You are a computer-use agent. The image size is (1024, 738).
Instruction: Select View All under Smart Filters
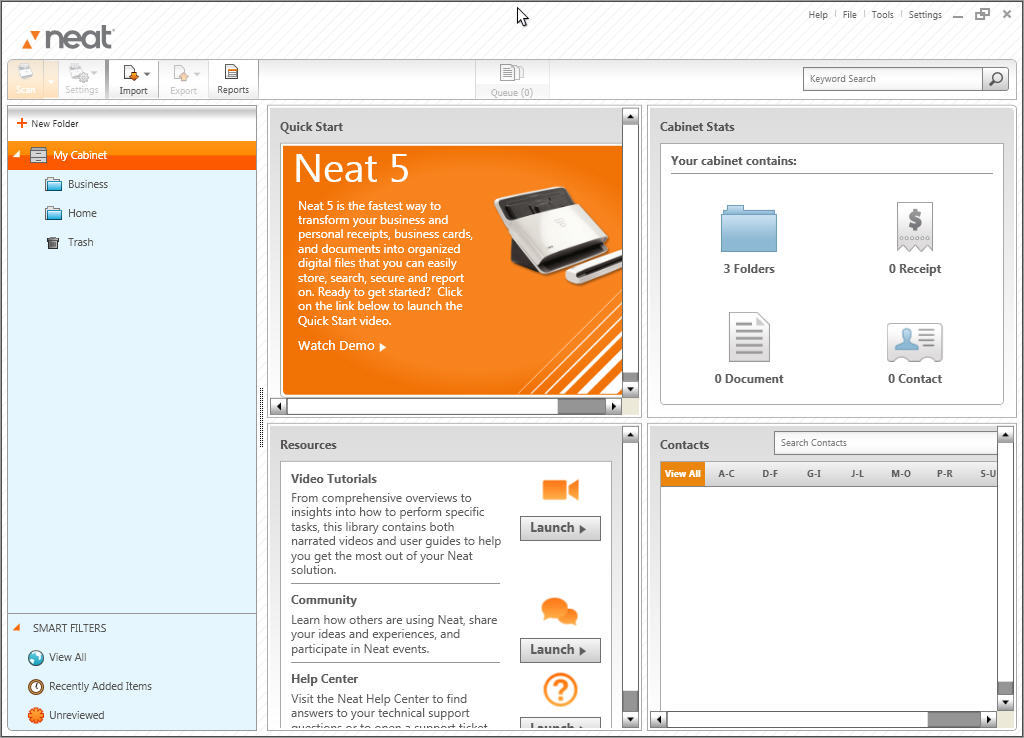(65, 657)
